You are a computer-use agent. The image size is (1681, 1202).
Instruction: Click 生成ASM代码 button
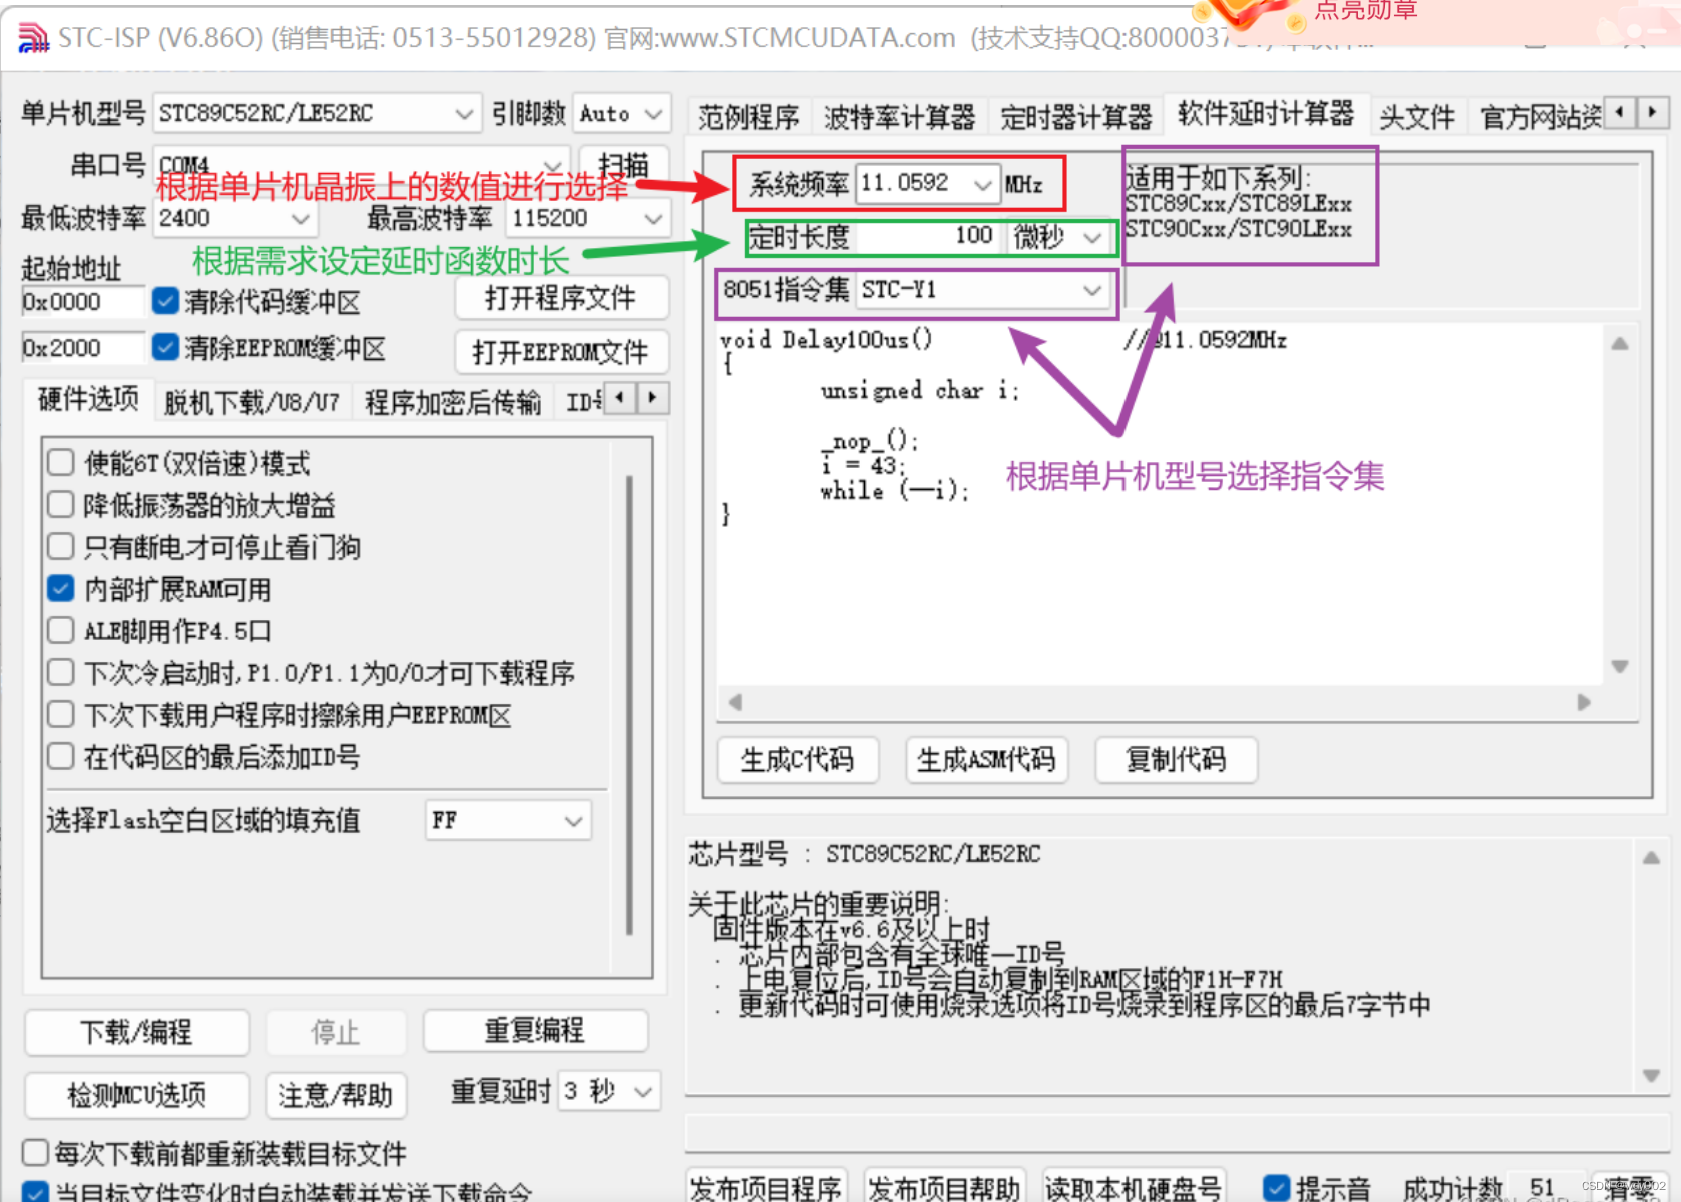click(x=986, y=760)
